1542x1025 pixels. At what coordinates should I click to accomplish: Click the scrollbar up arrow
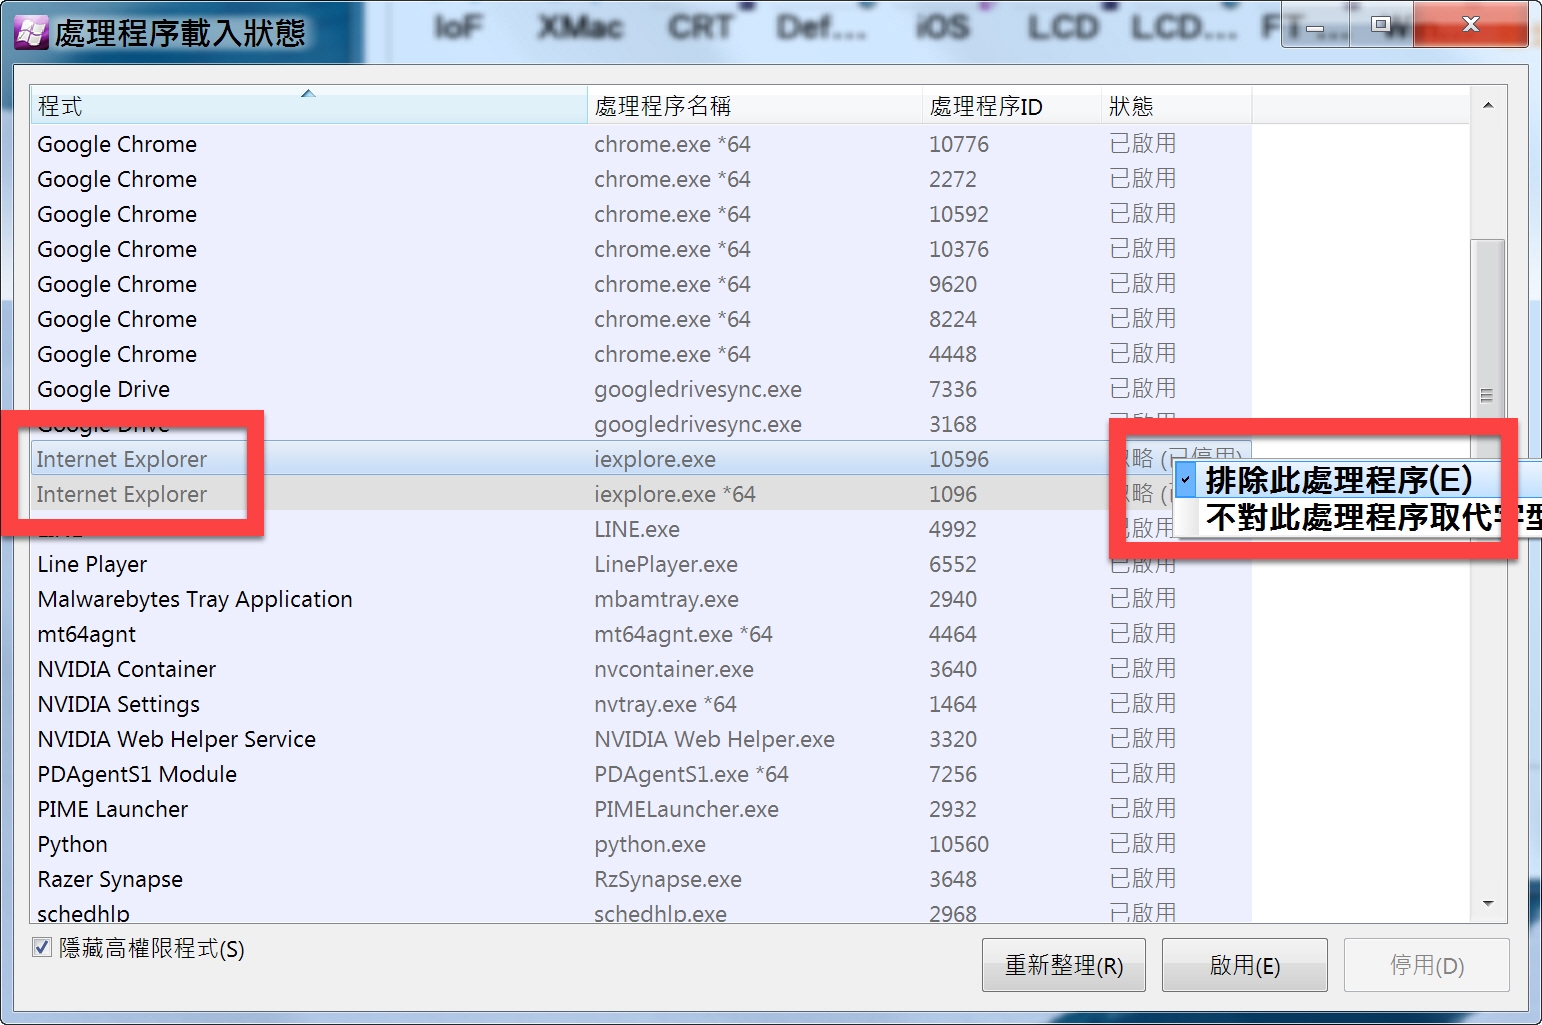(1488, 105)
